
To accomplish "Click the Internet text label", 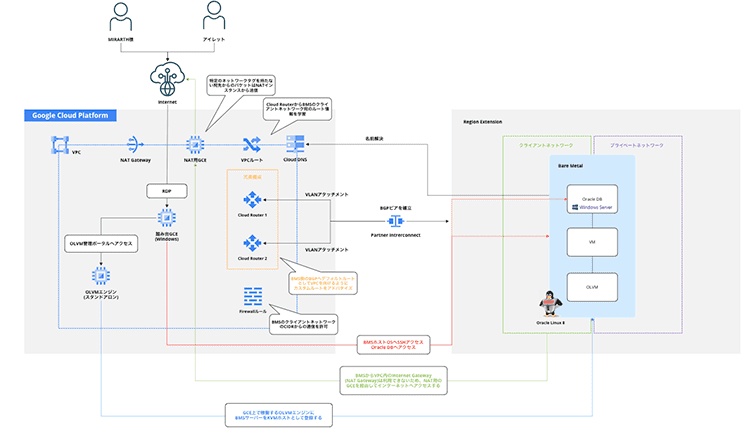I will 167,102.
